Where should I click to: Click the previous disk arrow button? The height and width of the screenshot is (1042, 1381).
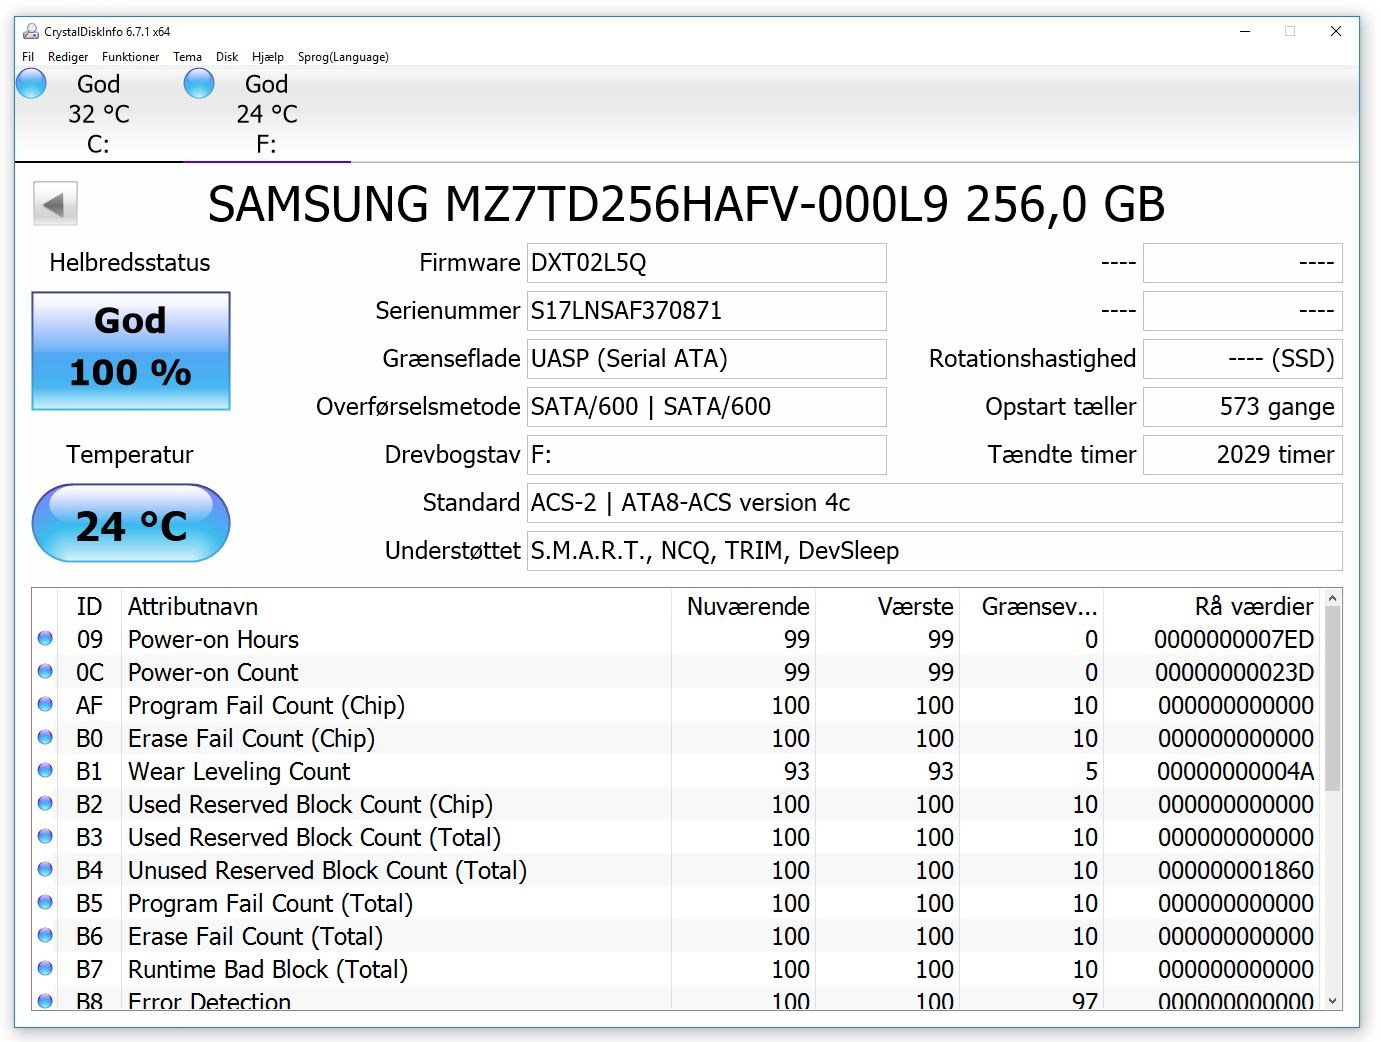tap(55, 205)
